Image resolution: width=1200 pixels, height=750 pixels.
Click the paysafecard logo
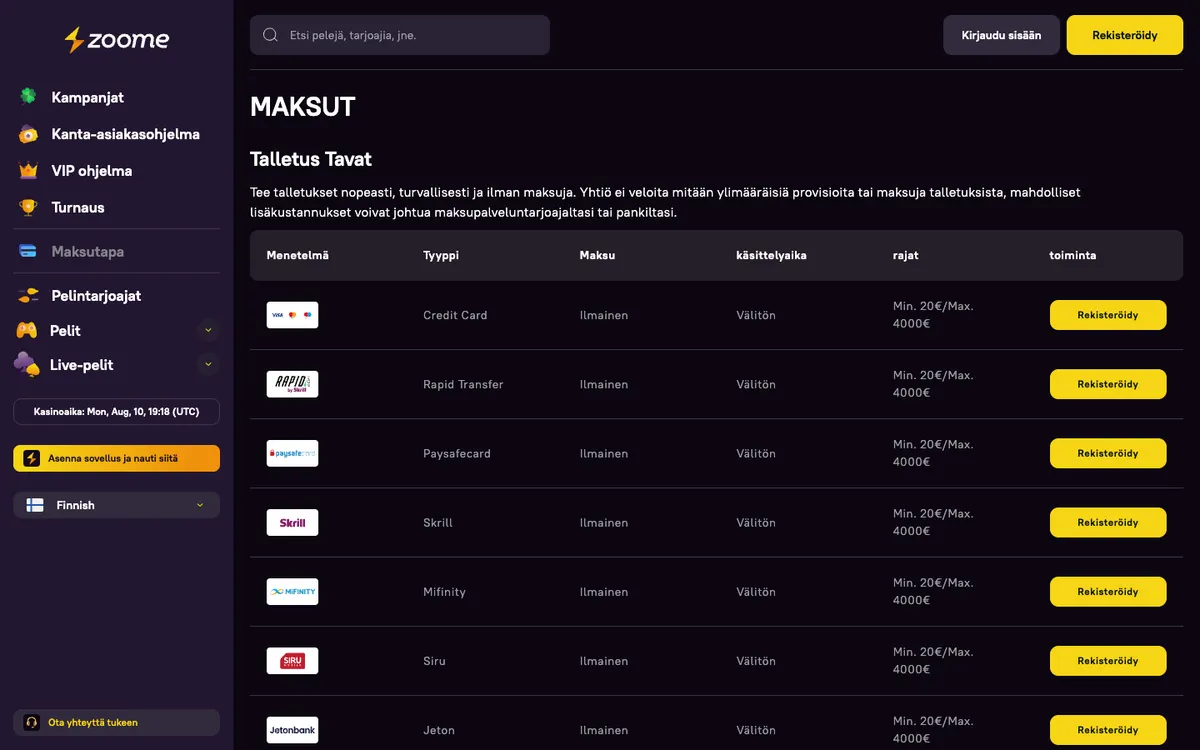(292, 453)
